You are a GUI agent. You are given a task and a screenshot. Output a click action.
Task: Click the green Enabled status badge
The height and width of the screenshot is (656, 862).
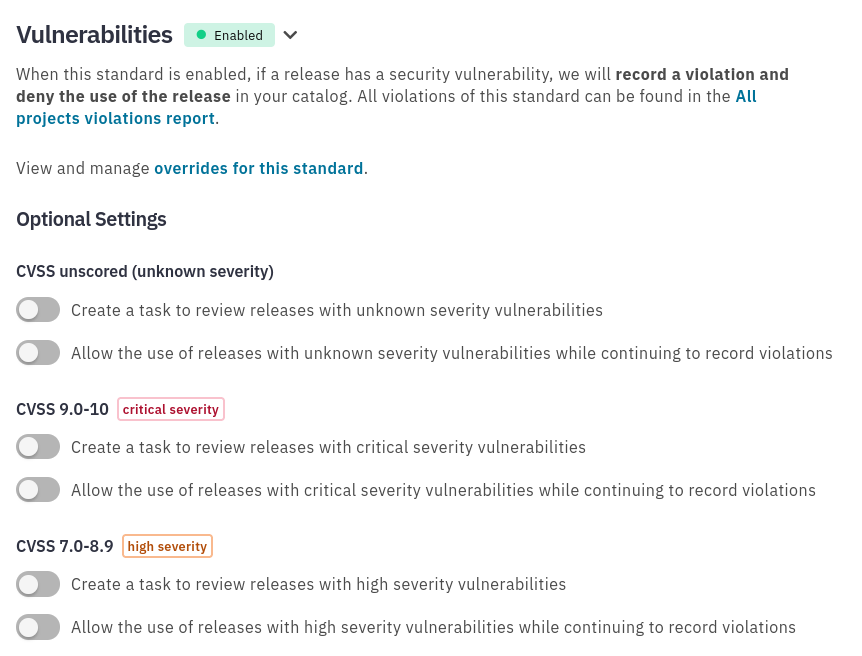(x=229, y=35)
